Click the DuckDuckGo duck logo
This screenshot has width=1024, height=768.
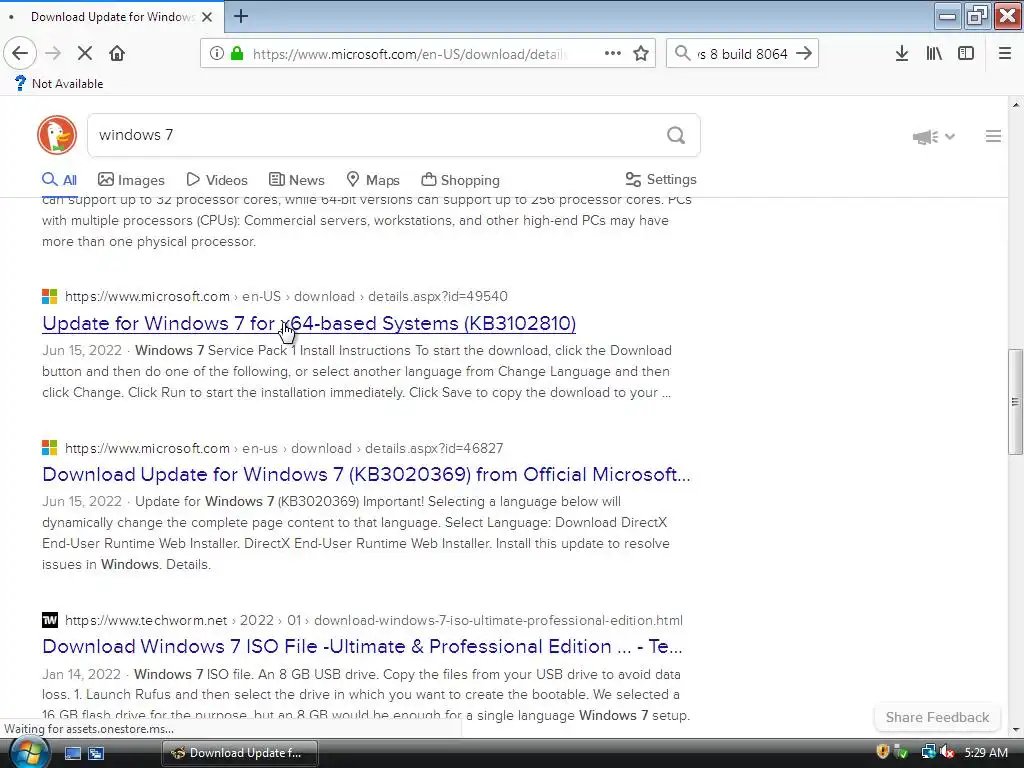pyautogui.click(x=57, y=135)
